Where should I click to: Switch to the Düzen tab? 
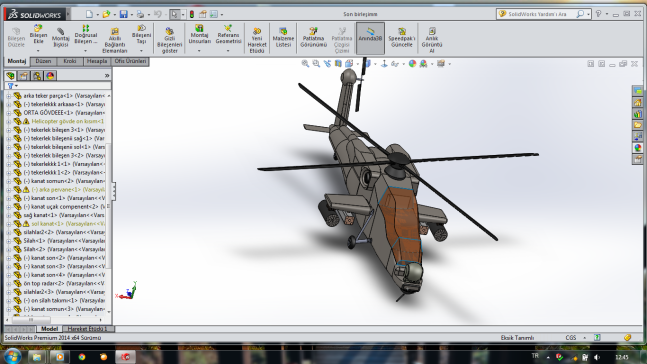click(x=43, y=61)
